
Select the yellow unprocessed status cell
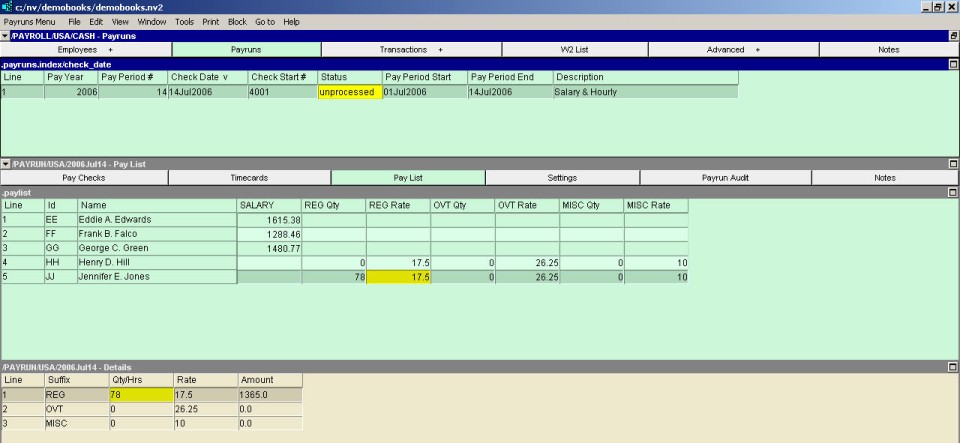click(x=349, y=92)
